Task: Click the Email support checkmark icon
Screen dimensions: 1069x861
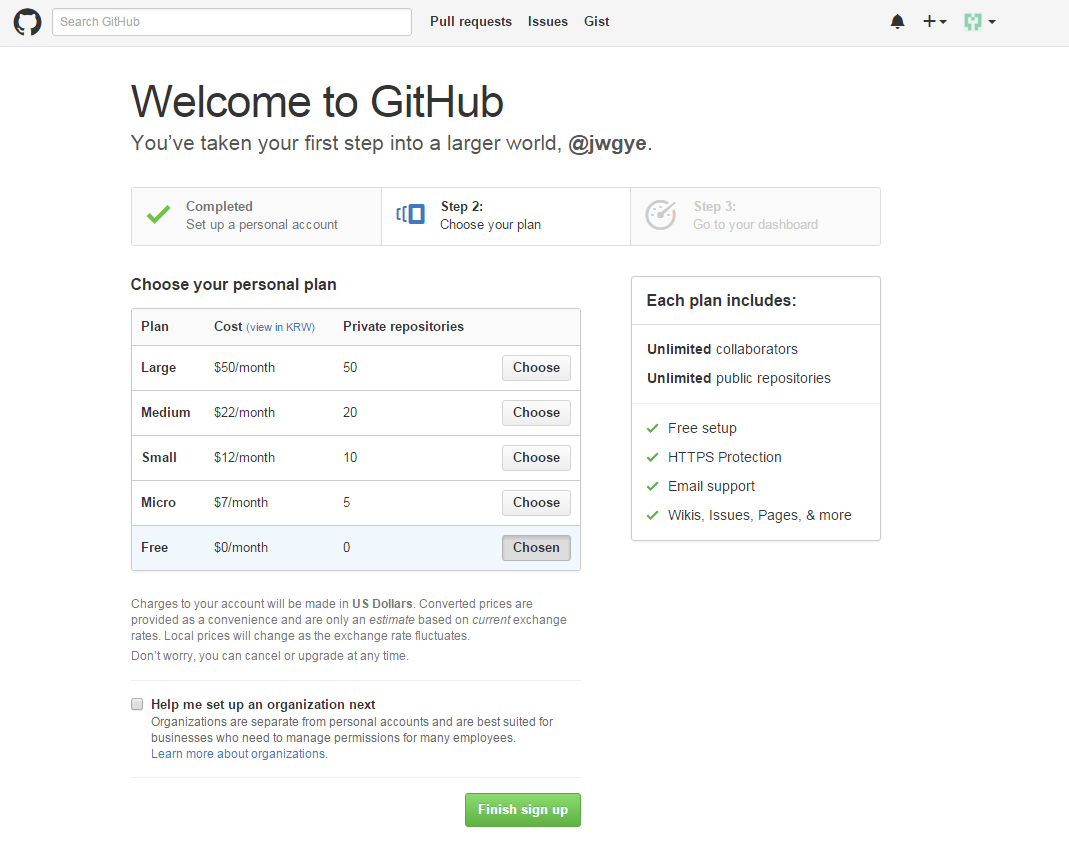Action: [652, 486]
